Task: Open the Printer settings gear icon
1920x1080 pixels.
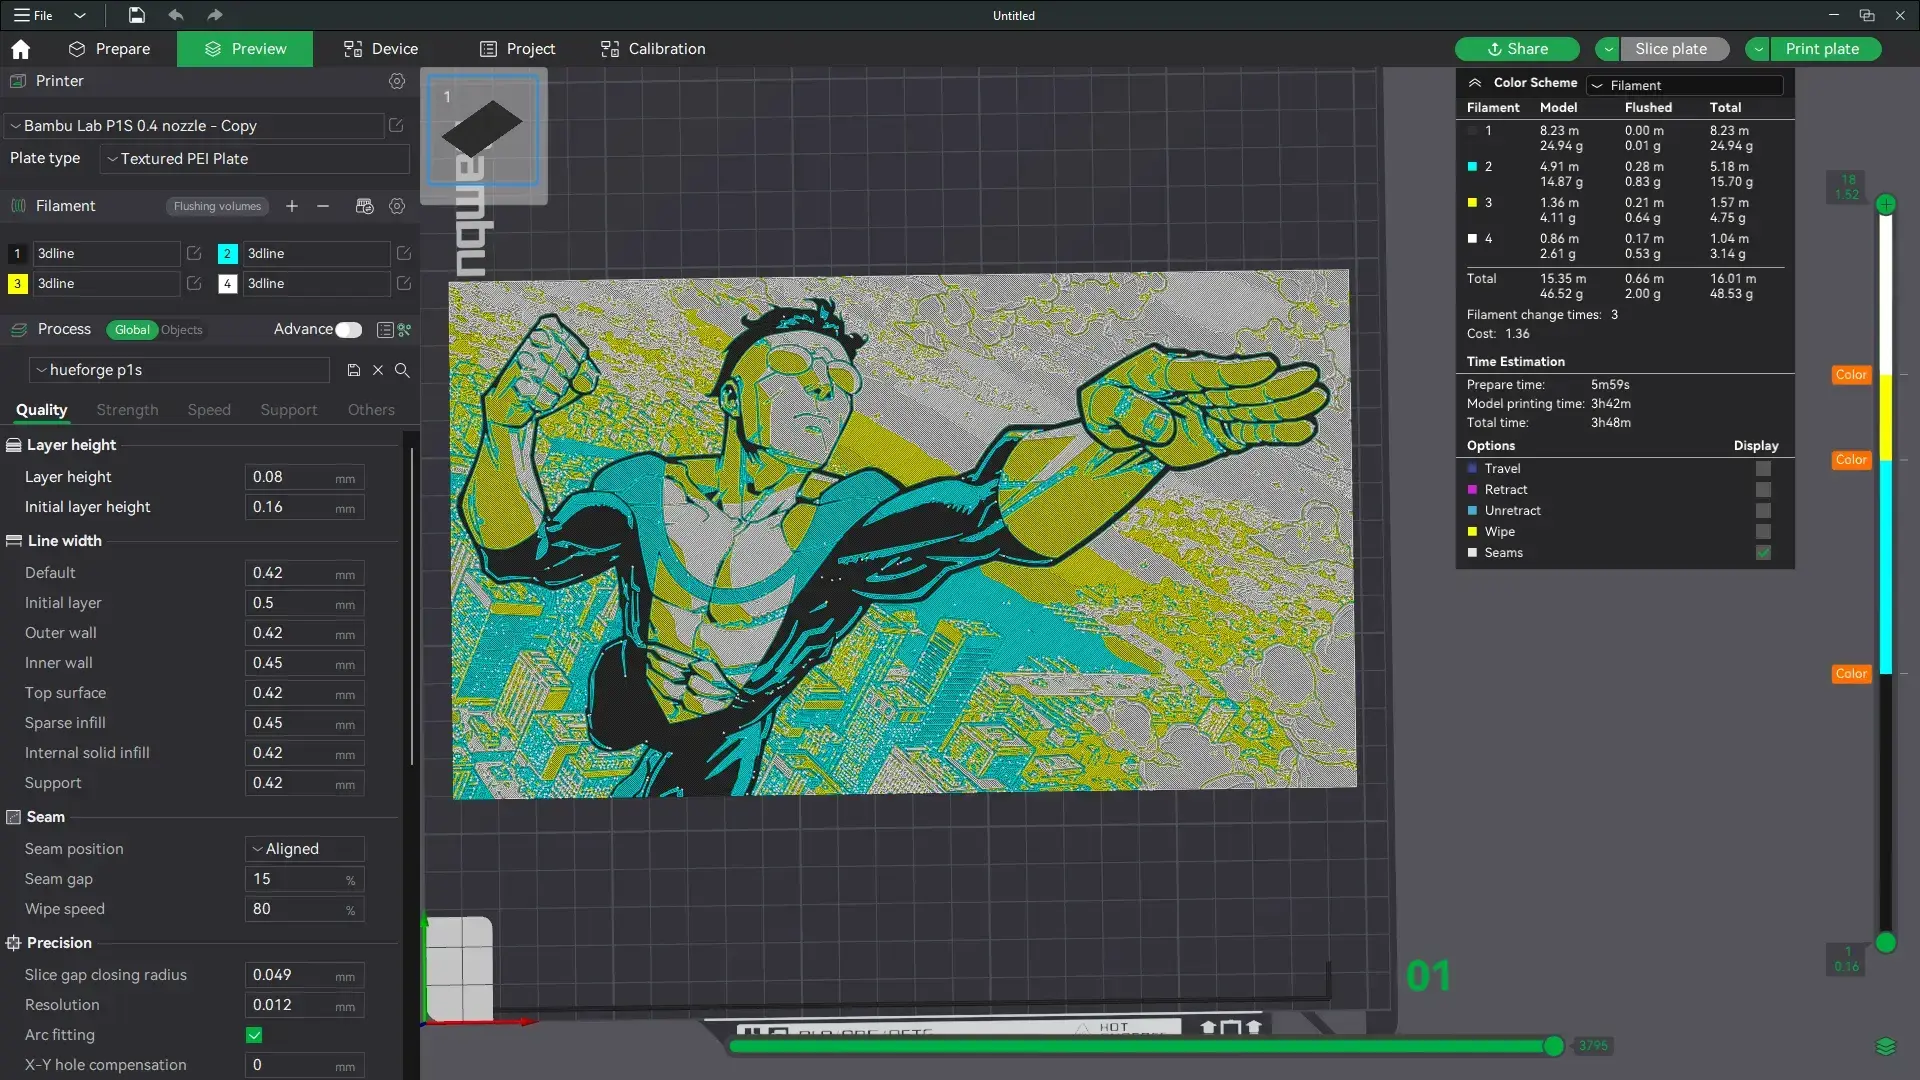Action: [397, 81]
